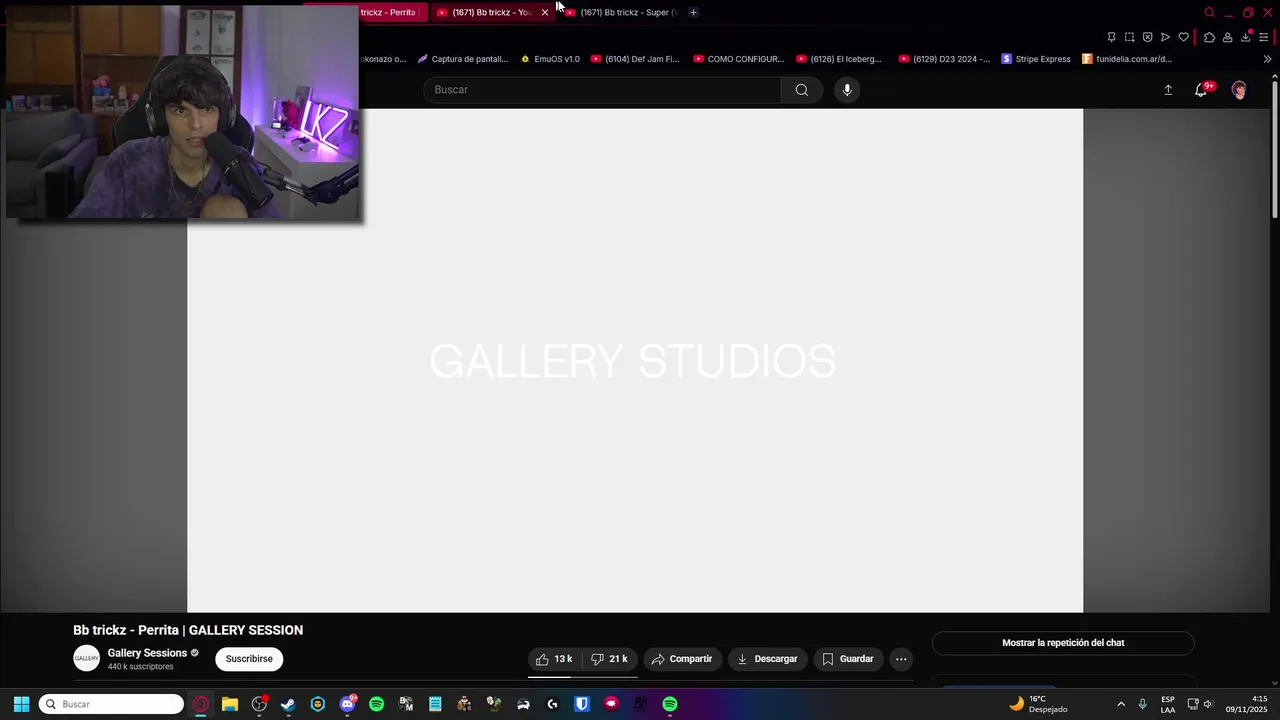
Task: Open Steam from taskbar
Action: 288,704
